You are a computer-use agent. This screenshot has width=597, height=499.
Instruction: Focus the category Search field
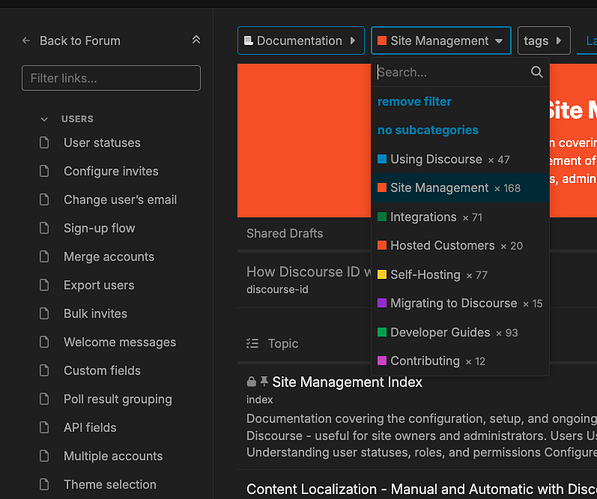[453, 72]
